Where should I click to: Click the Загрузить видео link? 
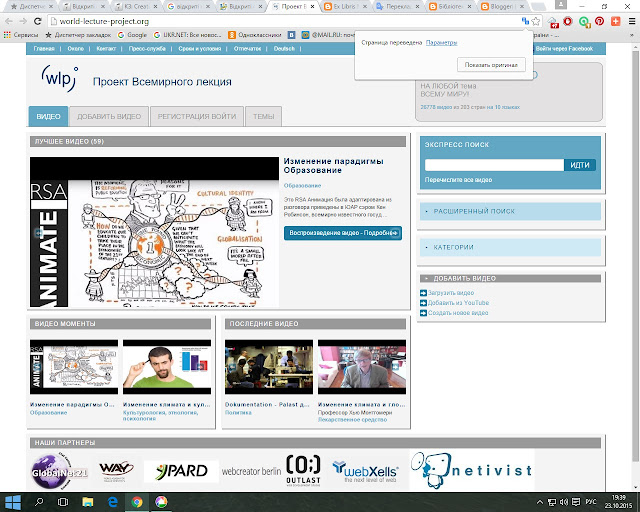(451, 293)
